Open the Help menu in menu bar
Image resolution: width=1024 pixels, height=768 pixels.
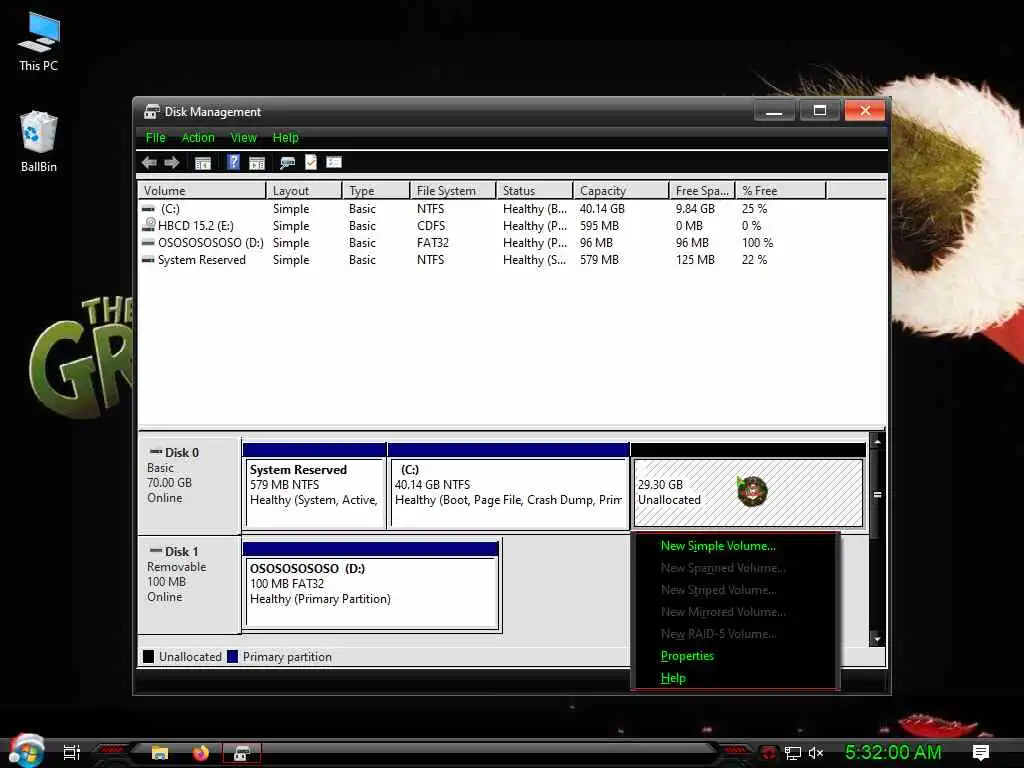(x=285, y=137)
